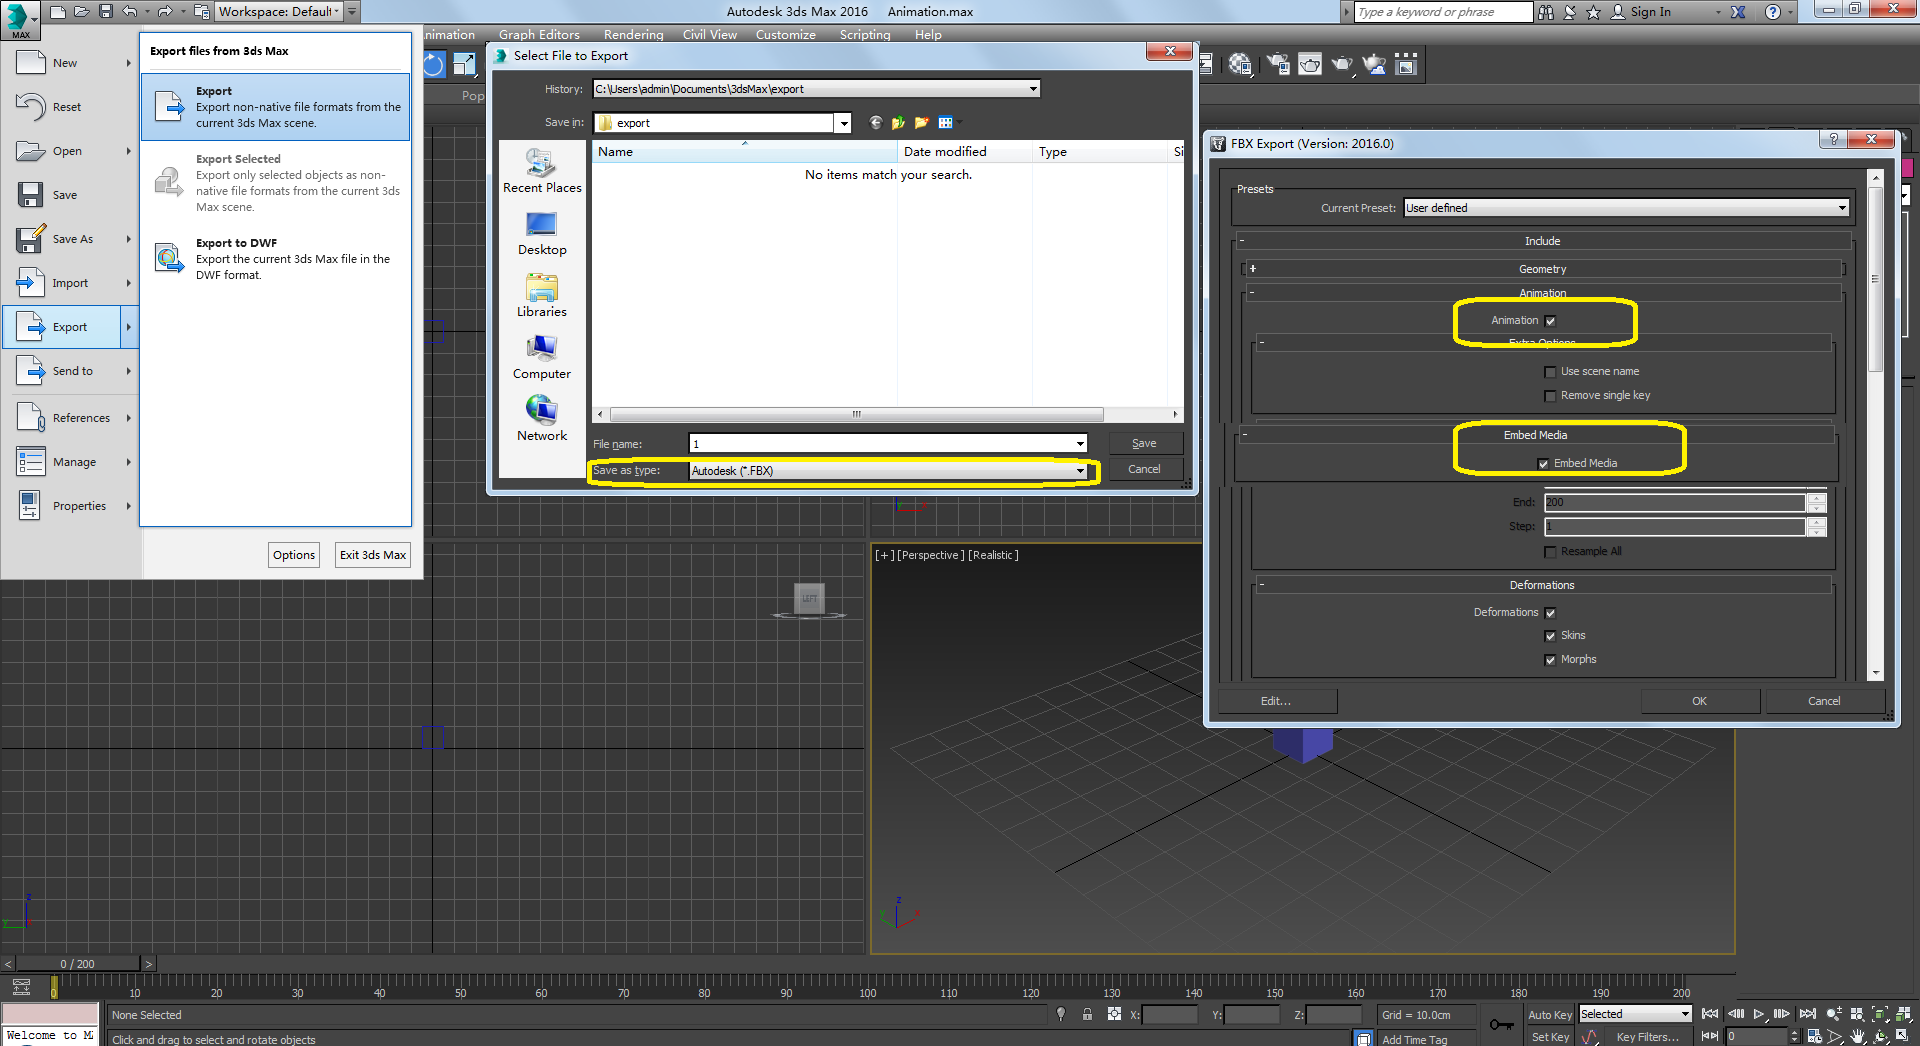Click the 3ds Max application menu logo
Viewport: 1920px width, 1046px height.
[x=20, y=19]
